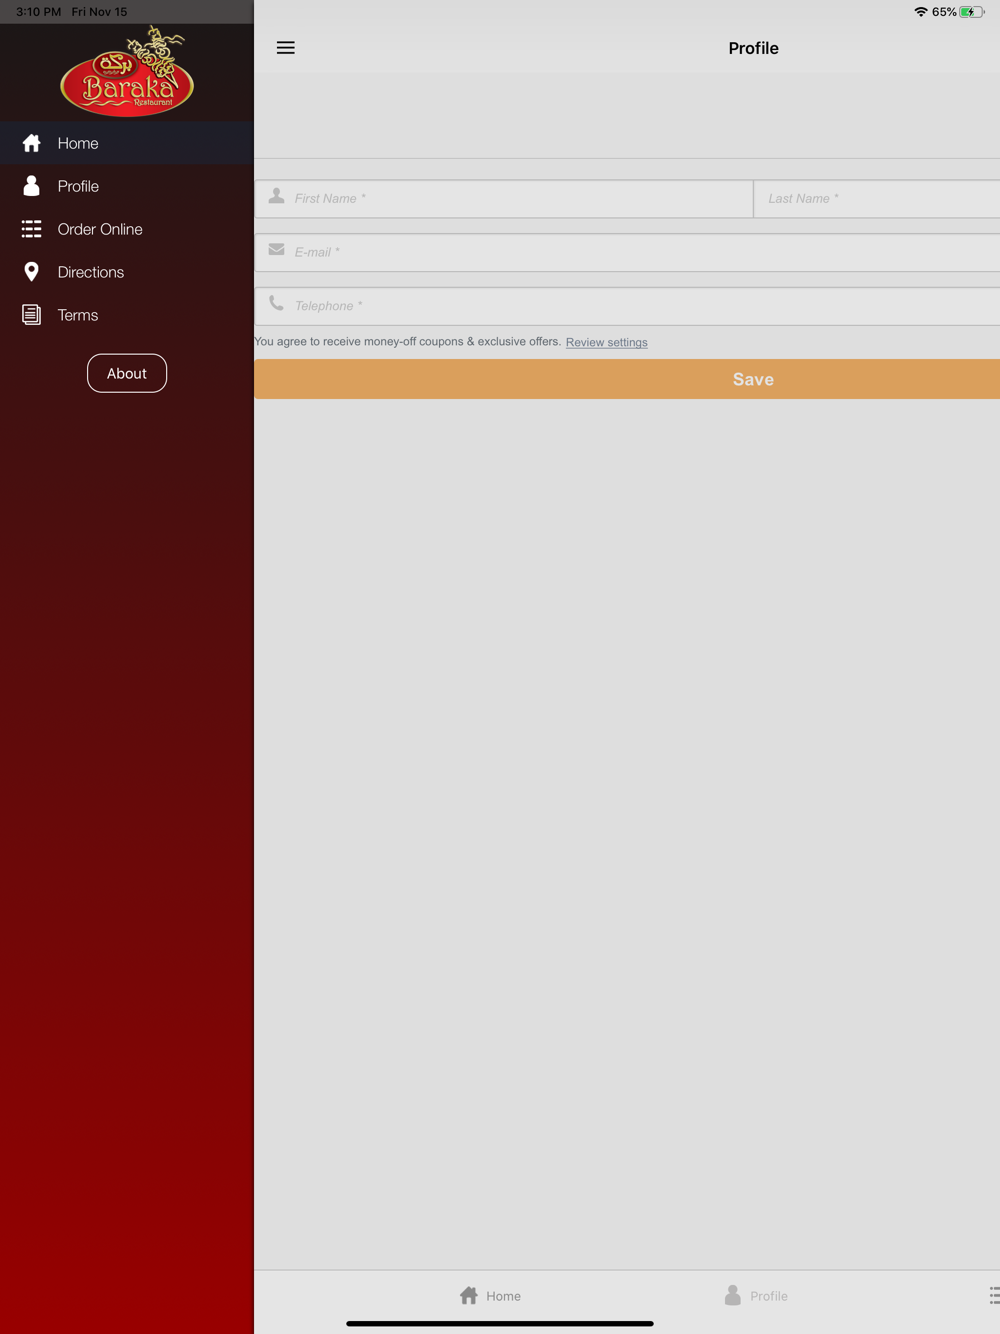Tap the Fri Nov 15 date text
1000x1334 pixels.
(x=99, y=12)
